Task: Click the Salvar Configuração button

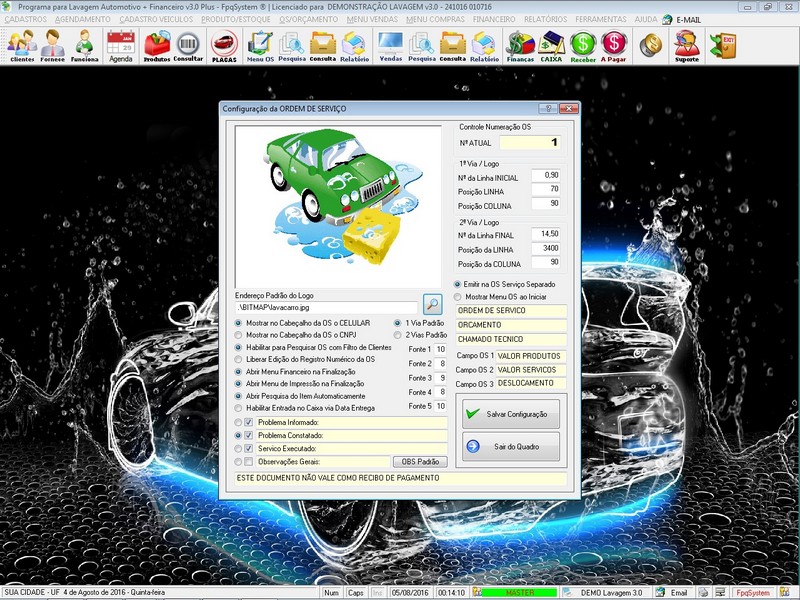Action: [x=511, y=414]
